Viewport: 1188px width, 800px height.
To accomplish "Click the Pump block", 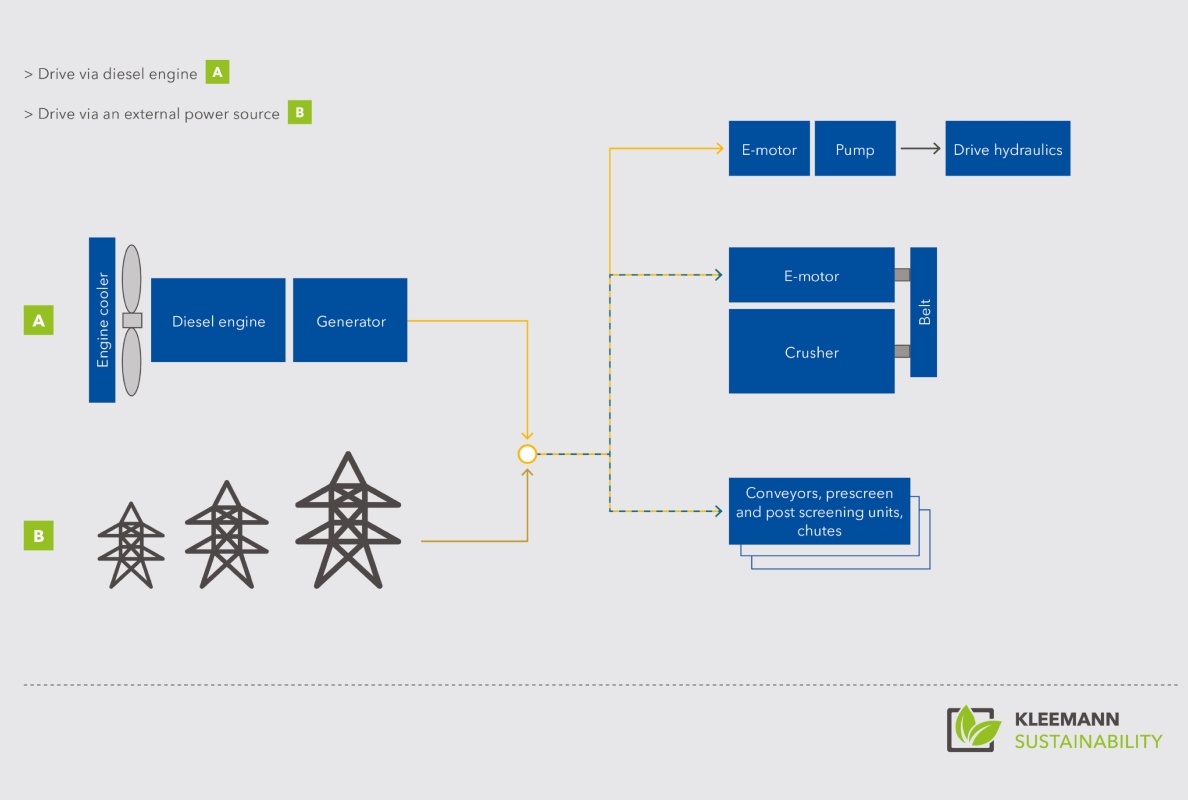I will coord(855,148).
